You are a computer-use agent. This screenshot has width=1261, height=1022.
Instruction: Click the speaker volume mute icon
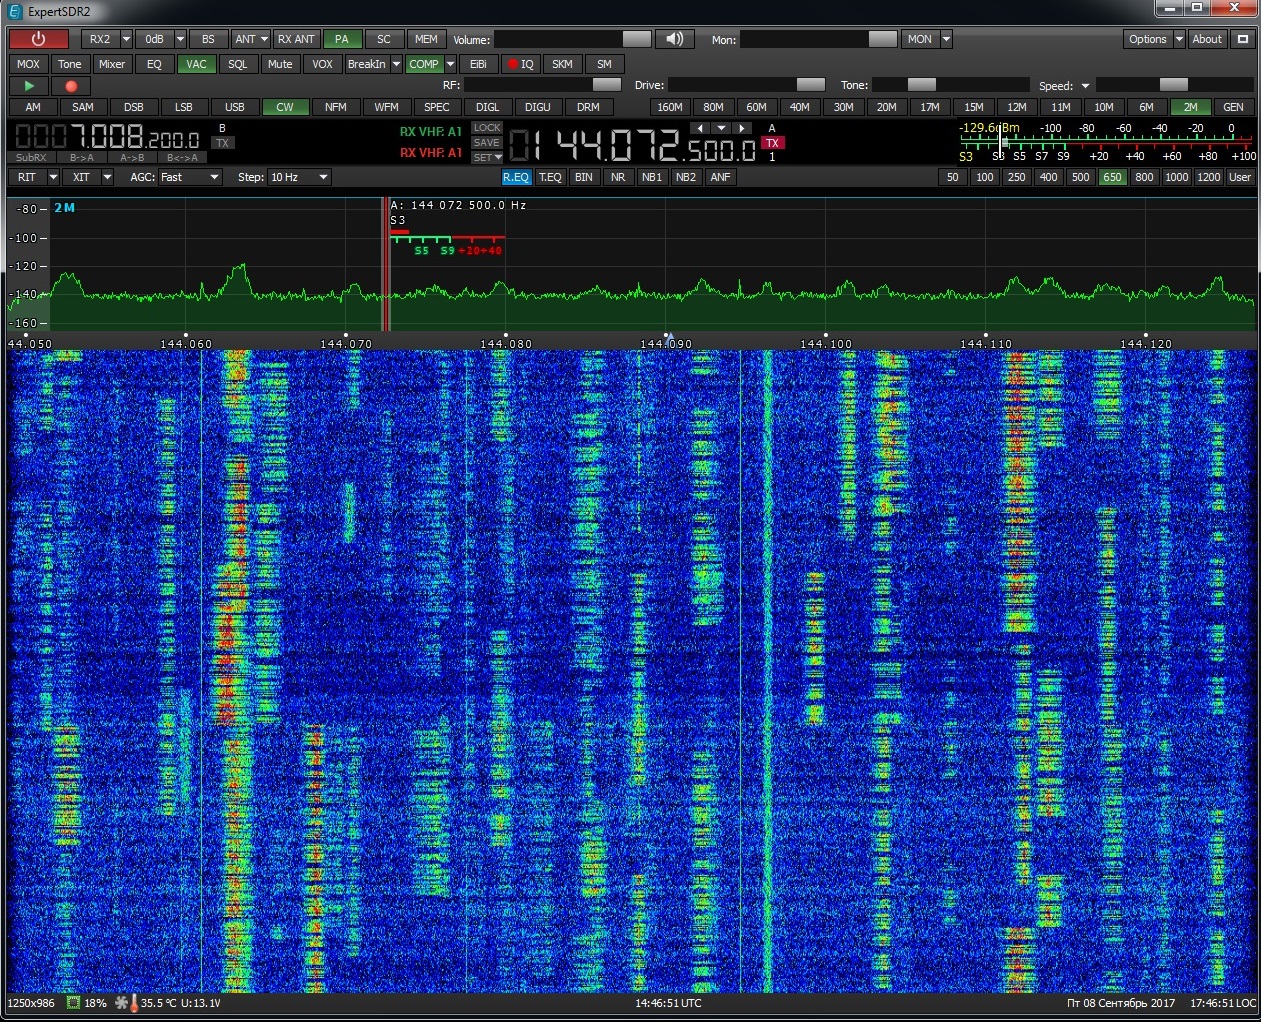click(x=675, y=39)
